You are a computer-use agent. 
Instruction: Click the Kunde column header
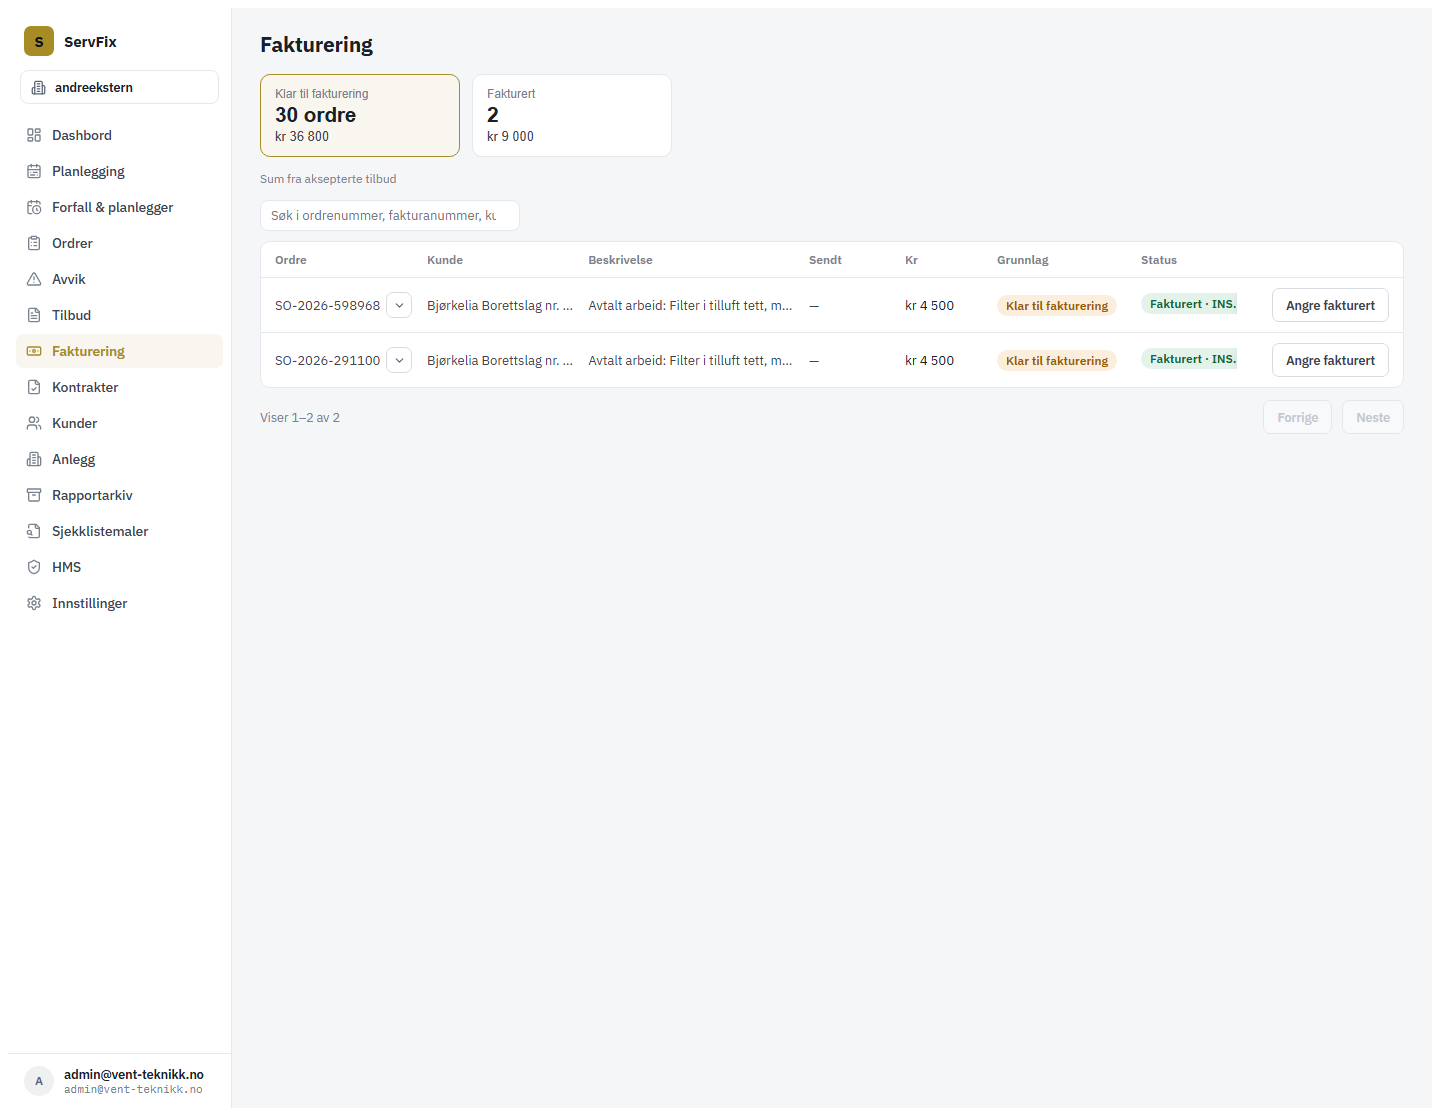coord(445,260)
